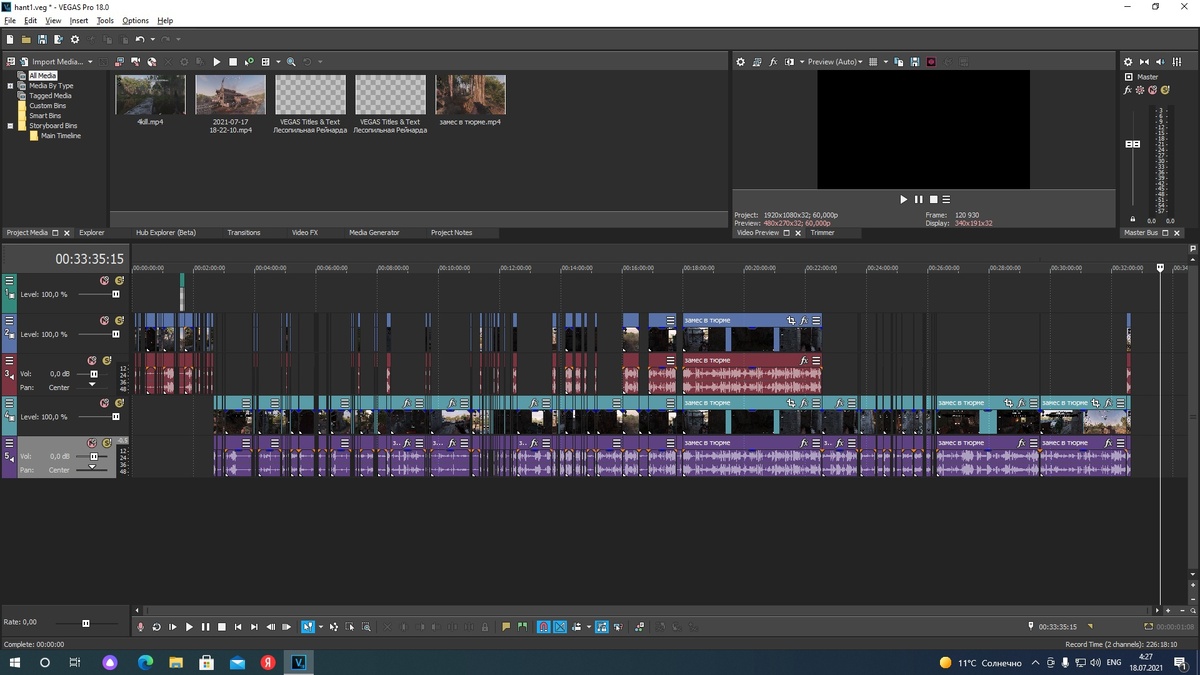Open the split screen dropdown arrow in preview
This screenshot has width=1200, height=675.
pyautogui.click(x=800, y=62)
